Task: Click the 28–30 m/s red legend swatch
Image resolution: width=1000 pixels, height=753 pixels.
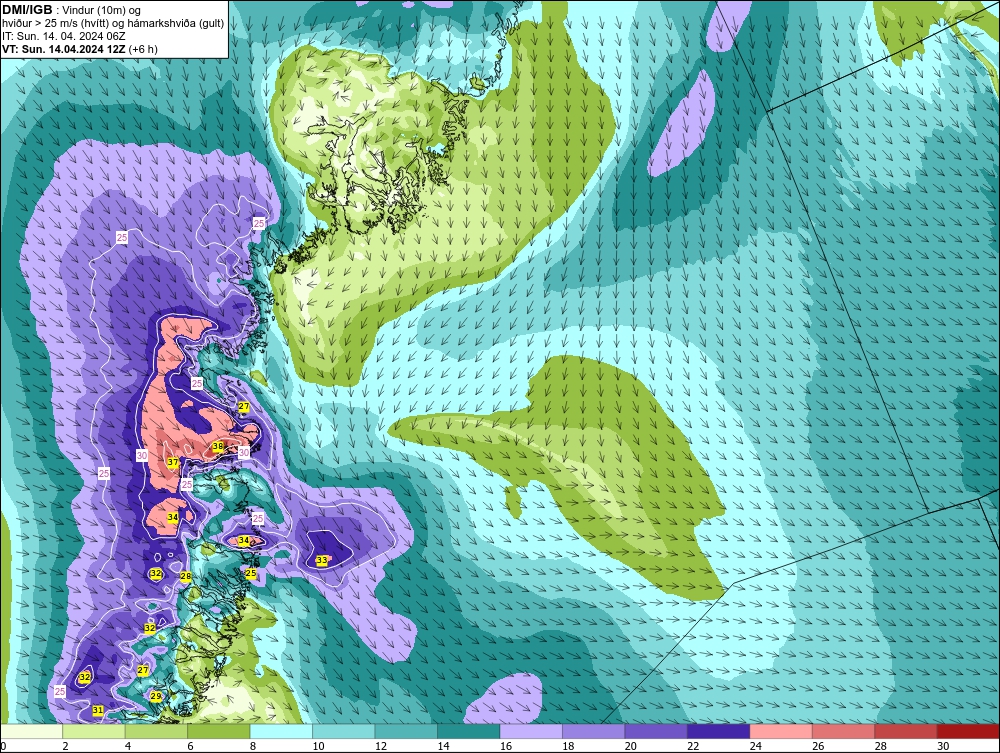Action: [x=906, y=731]
